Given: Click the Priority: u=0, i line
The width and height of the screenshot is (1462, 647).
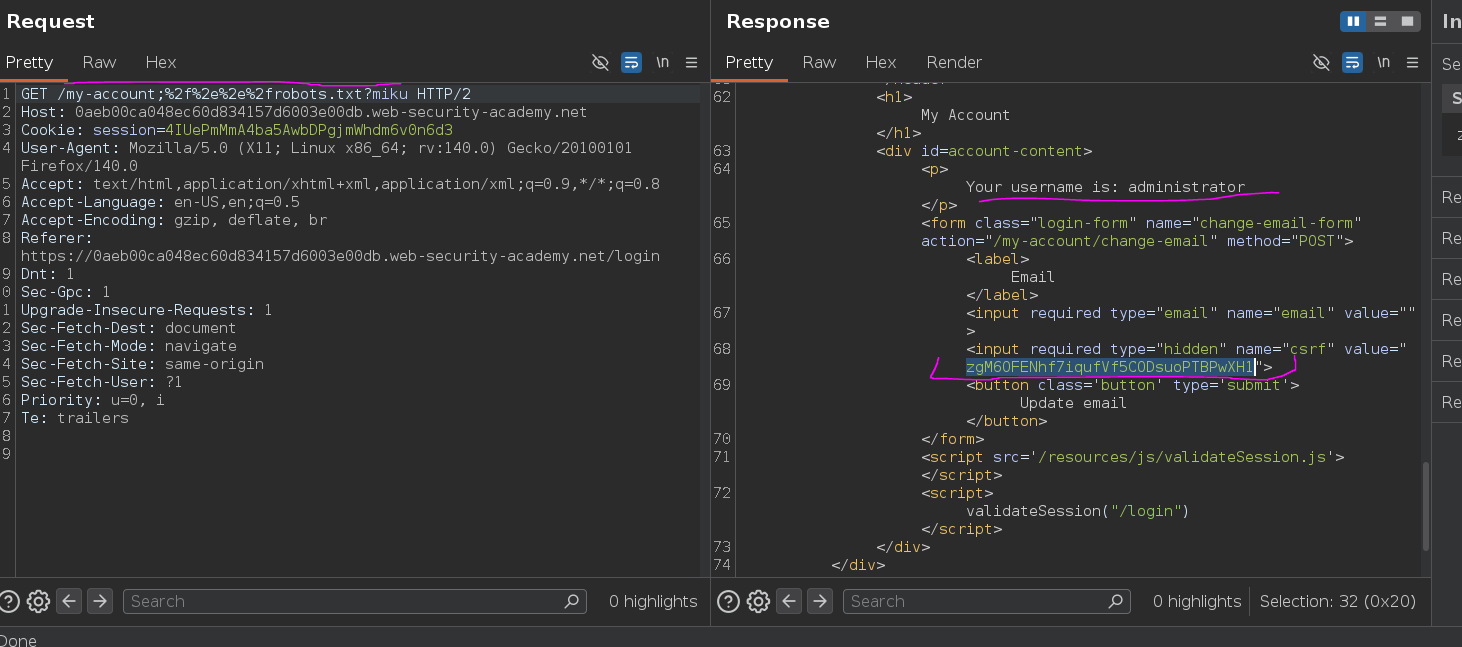Looking at the screenshot, I should click(92, 400).
